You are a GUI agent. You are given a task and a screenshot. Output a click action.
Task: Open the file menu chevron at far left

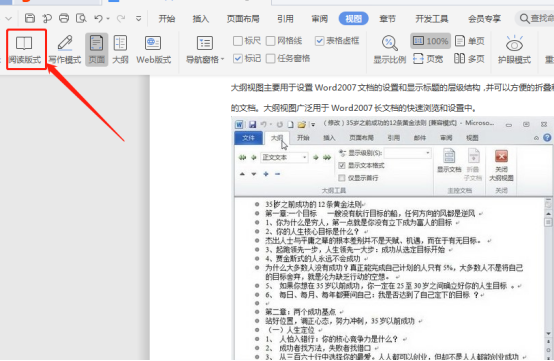click(x=8, y=18)
